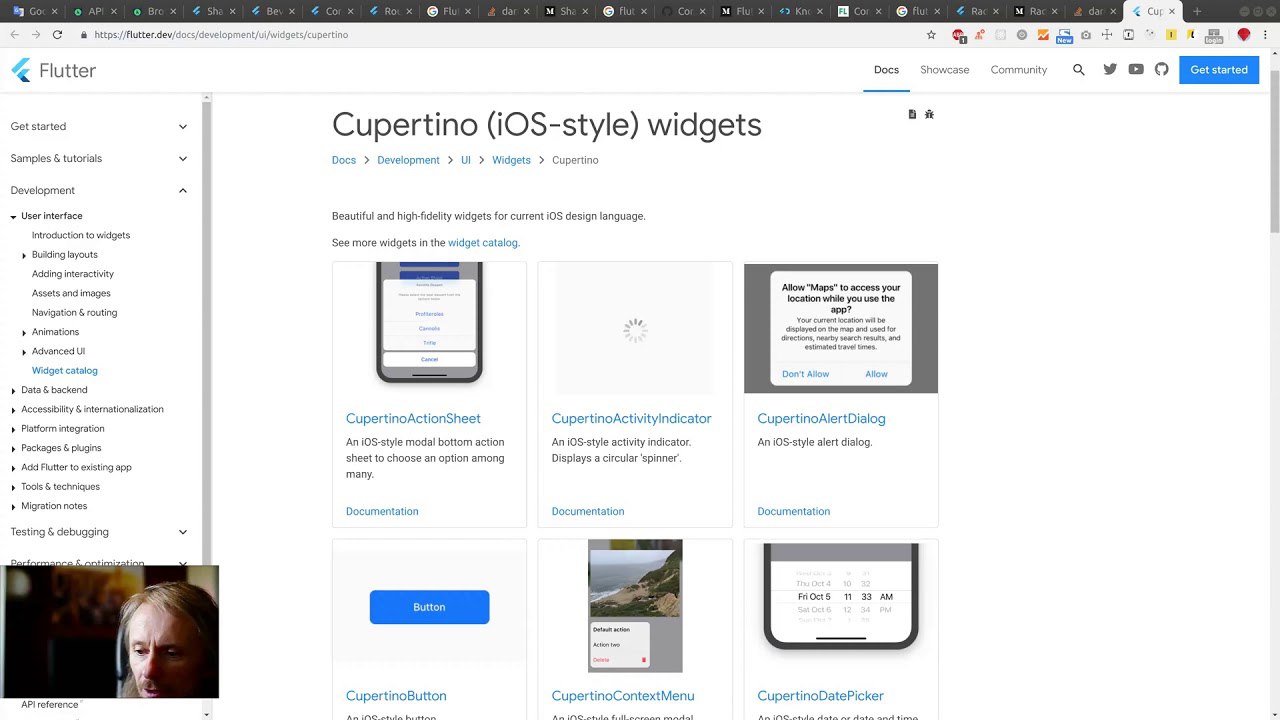Open the Adblock Plus extension icon
1280x720 pixels.
[x=958, y=34]
